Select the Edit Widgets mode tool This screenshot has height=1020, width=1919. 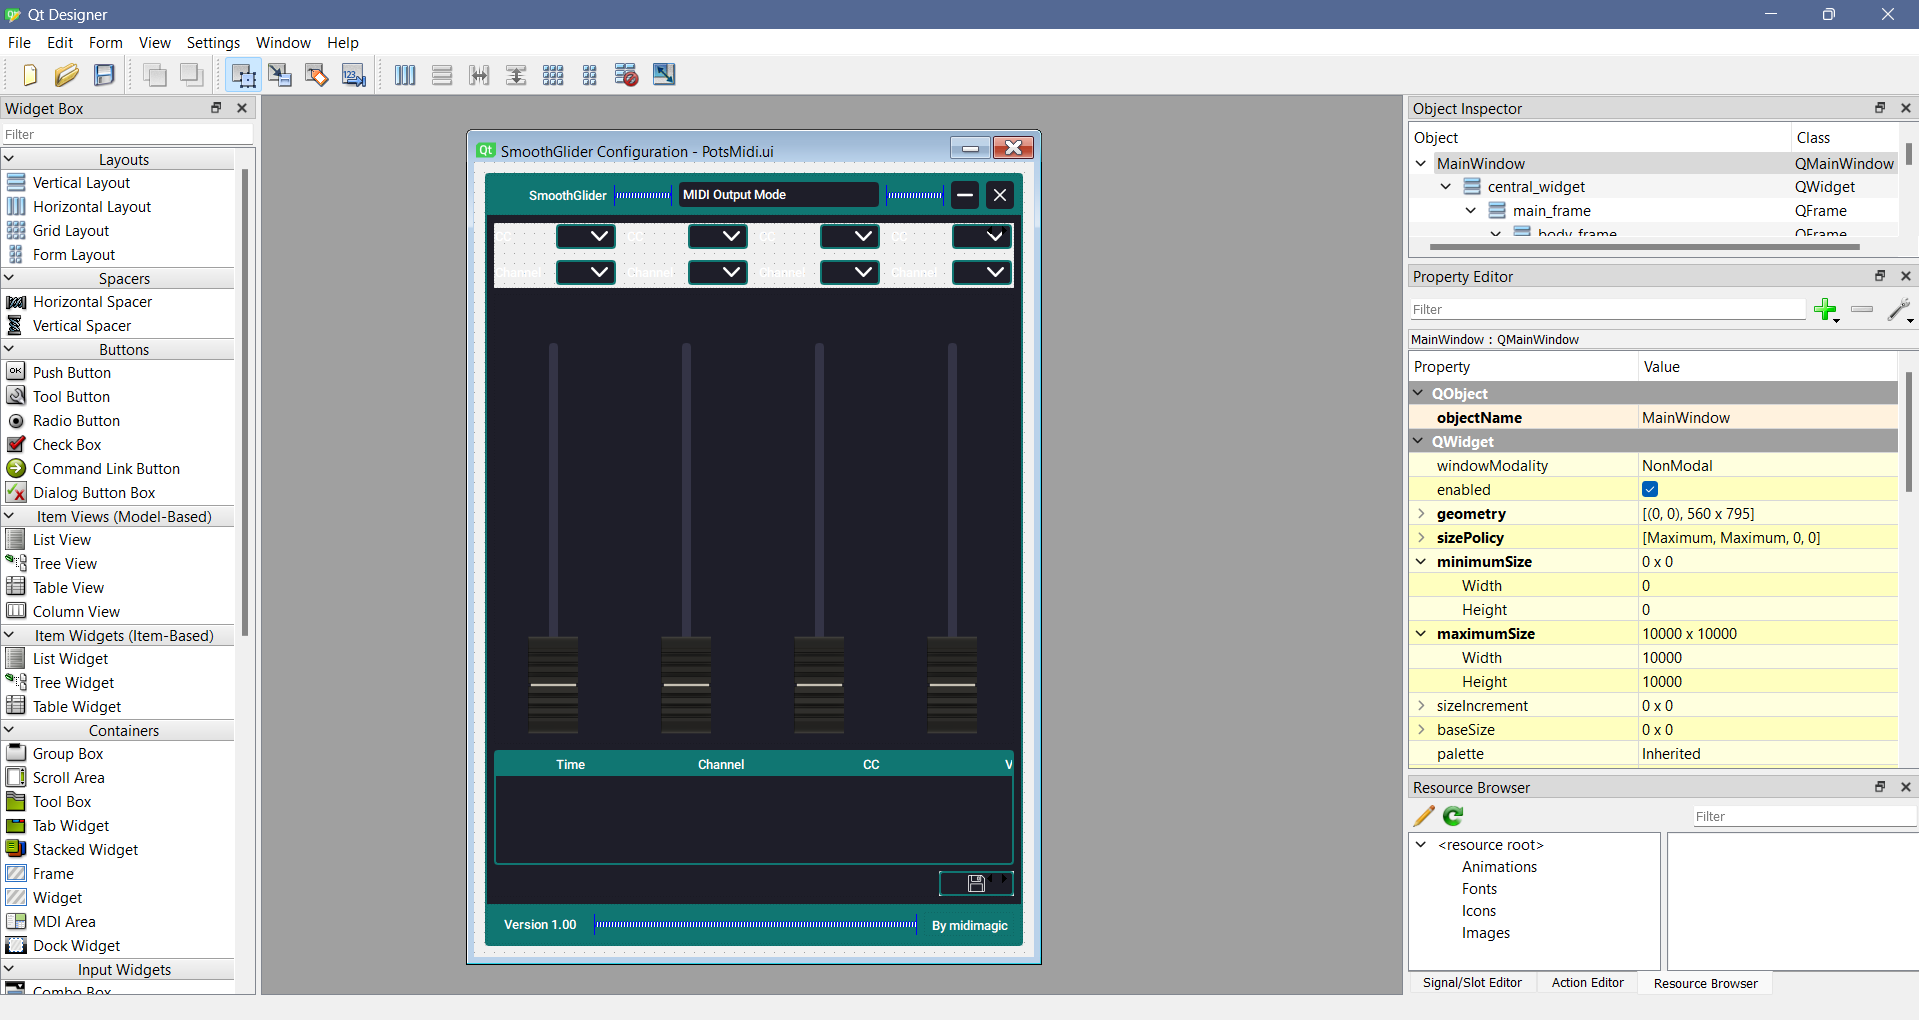click(x=242, y=75)
